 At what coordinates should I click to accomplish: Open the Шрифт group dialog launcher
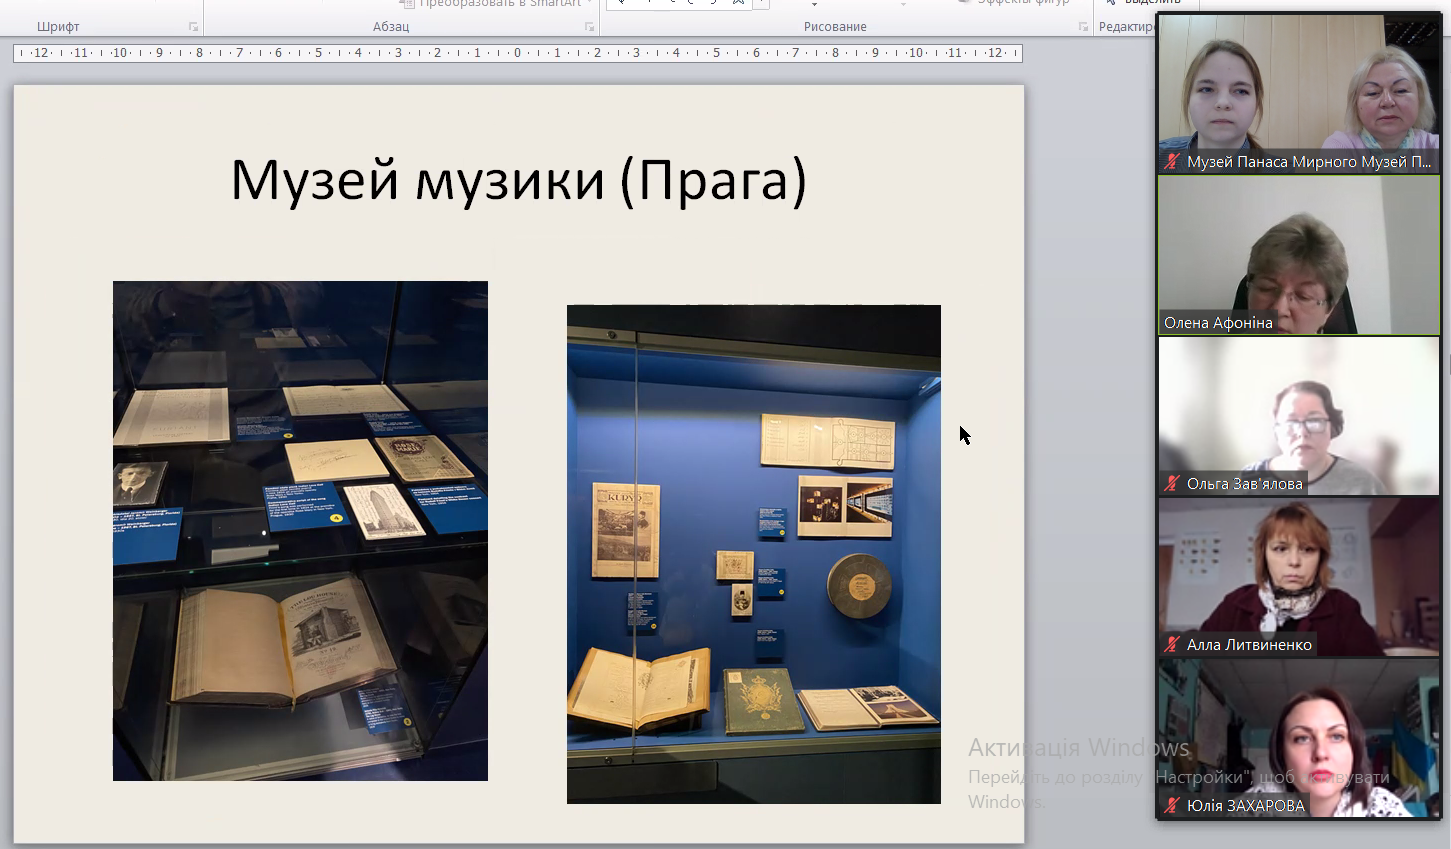pyautogui.click(x=194, y=27)
